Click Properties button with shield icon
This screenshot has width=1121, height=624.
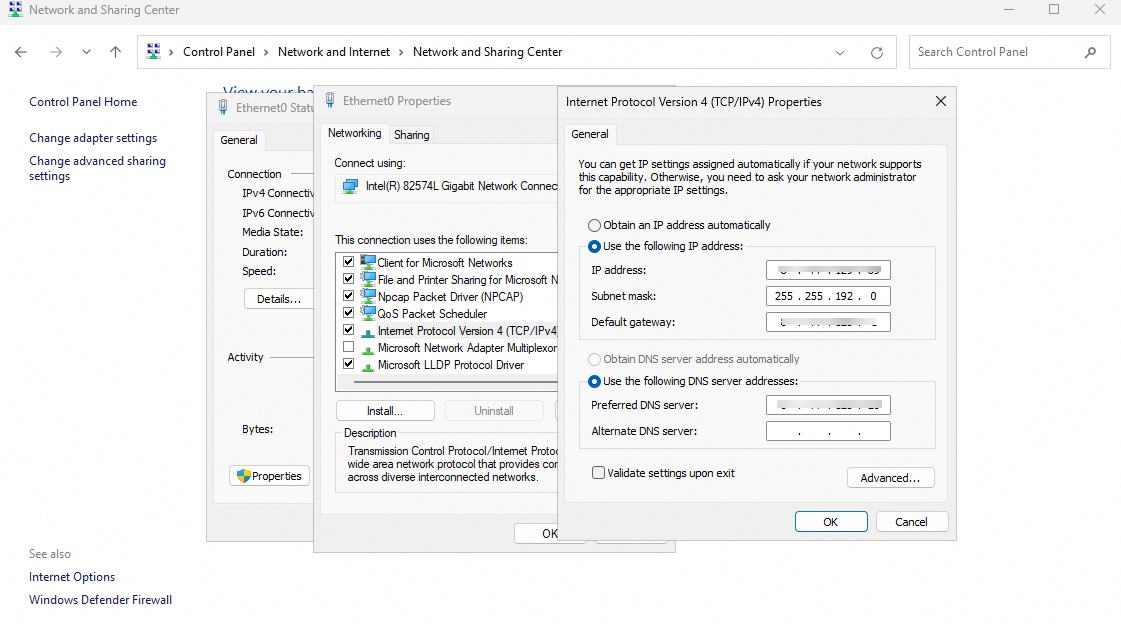click(x=270, y=476)
